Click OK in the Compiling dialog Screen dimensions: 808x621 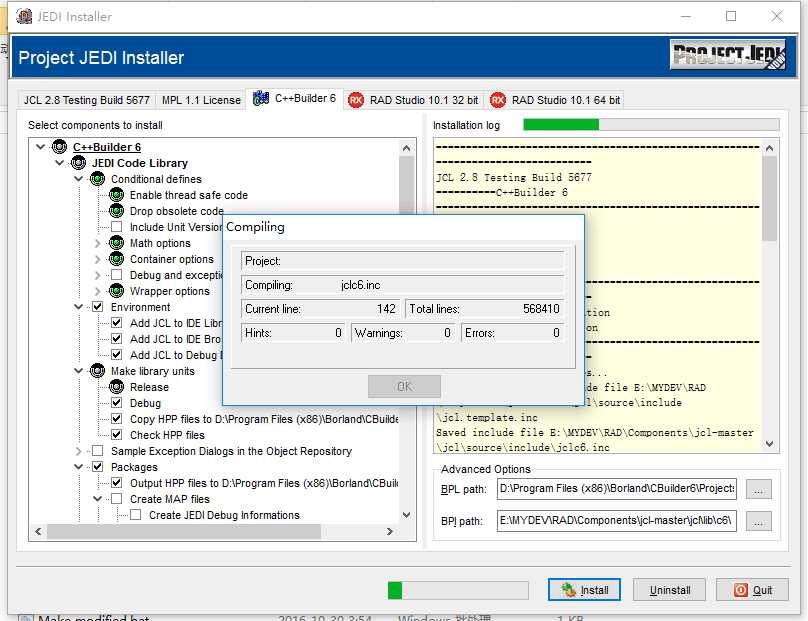(404, 386)
